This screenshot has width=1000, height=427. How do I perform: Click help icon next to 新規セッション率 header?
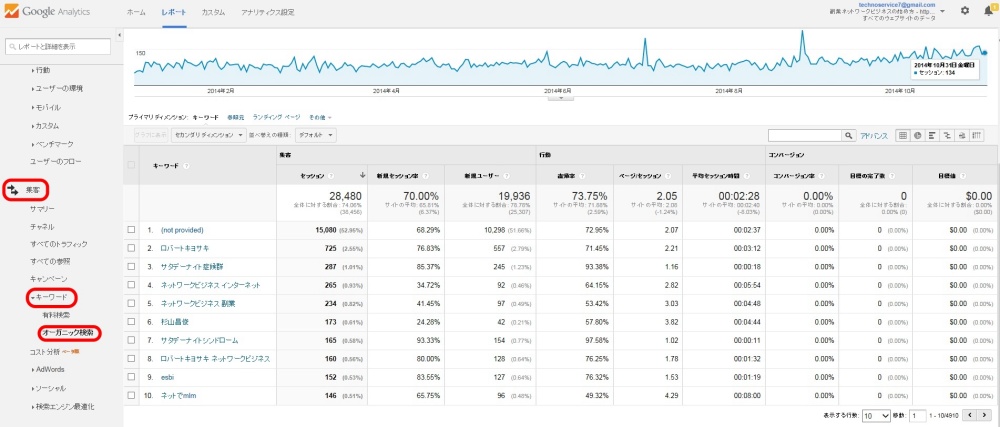pos(425,175)
